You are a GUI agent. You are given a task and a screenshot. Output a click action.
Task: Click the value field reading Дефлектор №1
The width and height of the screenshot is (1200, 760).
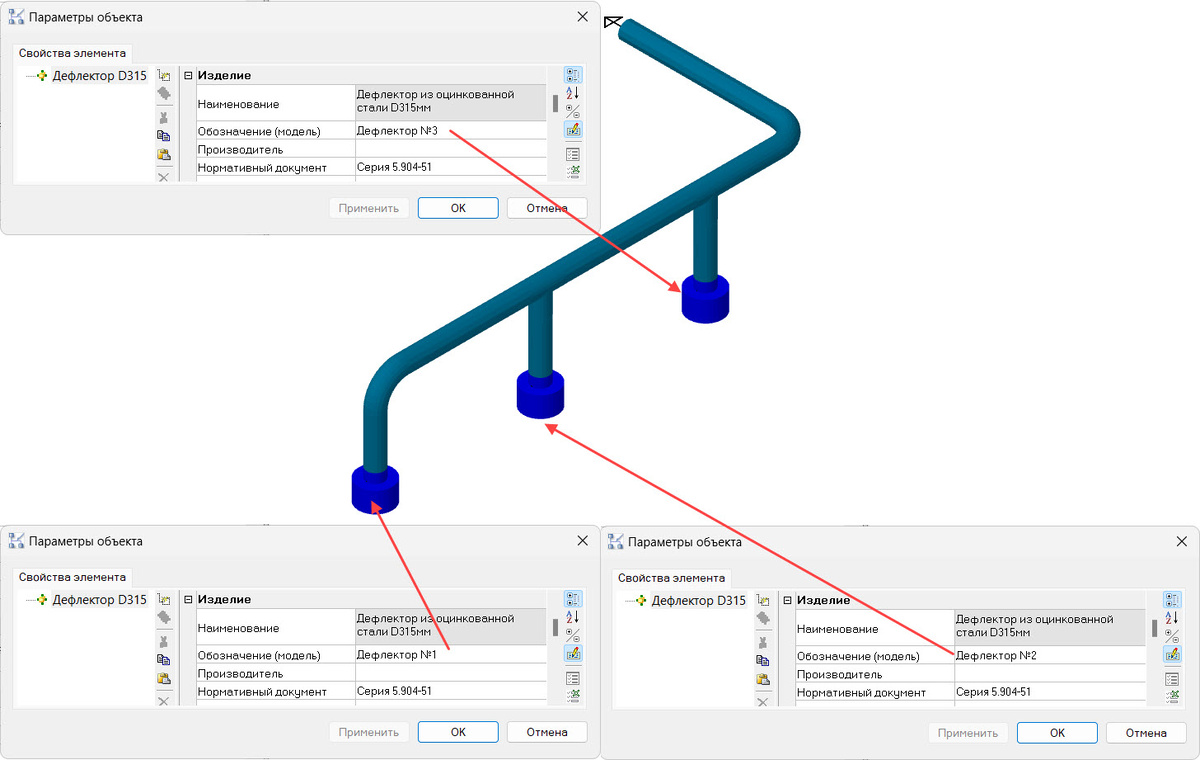(451, 655)
